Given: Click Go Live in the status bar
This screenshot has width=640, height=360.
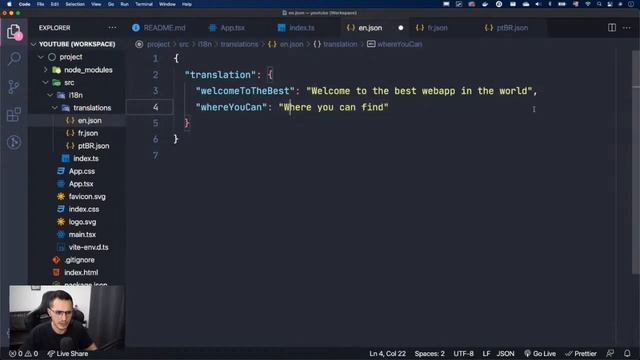Looking at the screenshot, I should [540, 353].
